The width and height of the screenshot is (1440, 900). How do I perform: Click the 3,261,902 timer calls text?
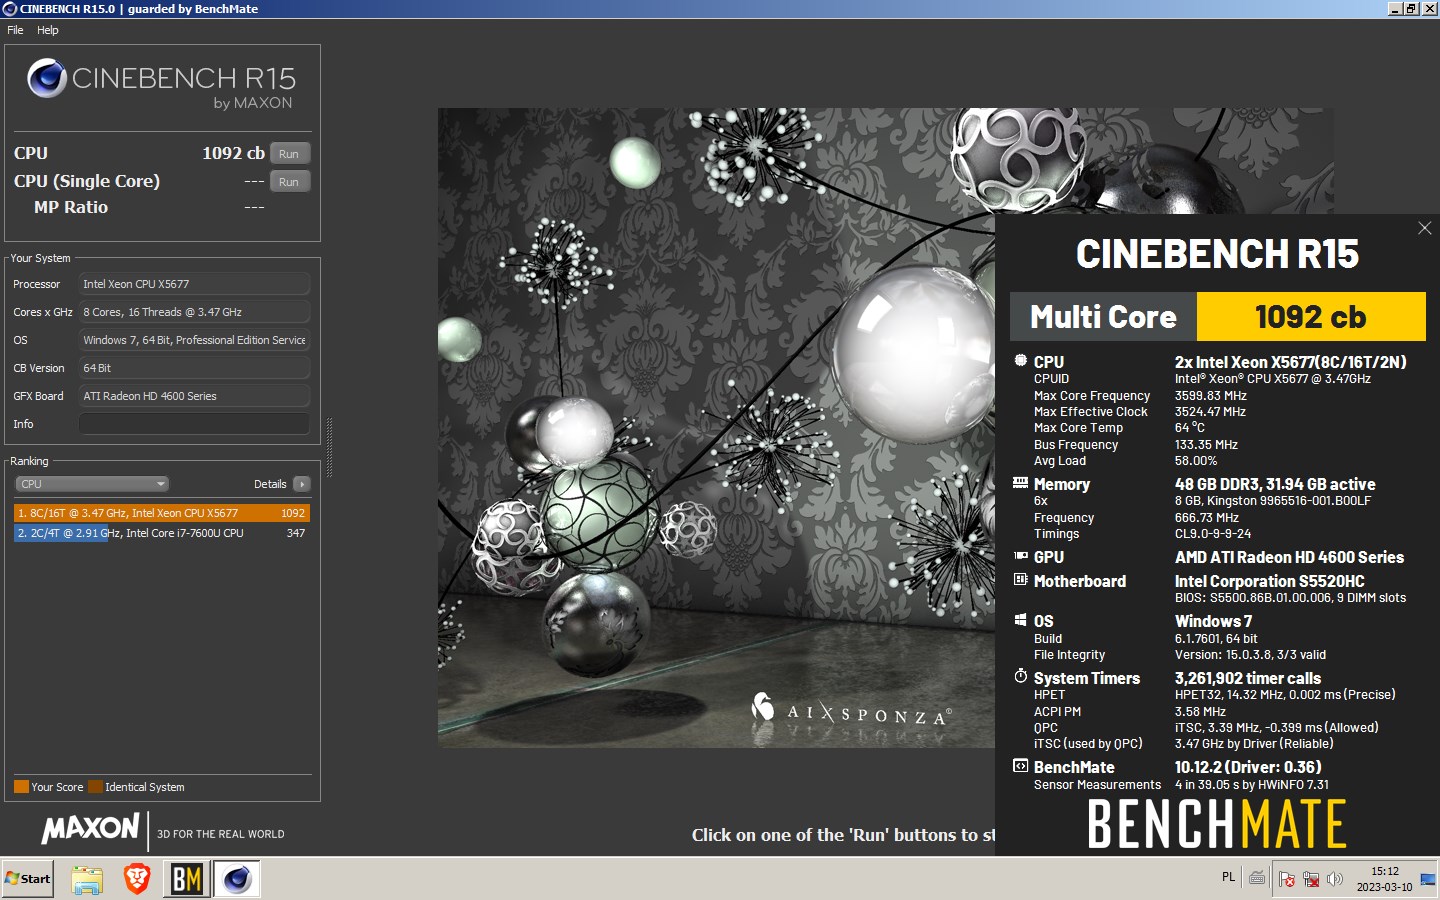click(1247, 678)
